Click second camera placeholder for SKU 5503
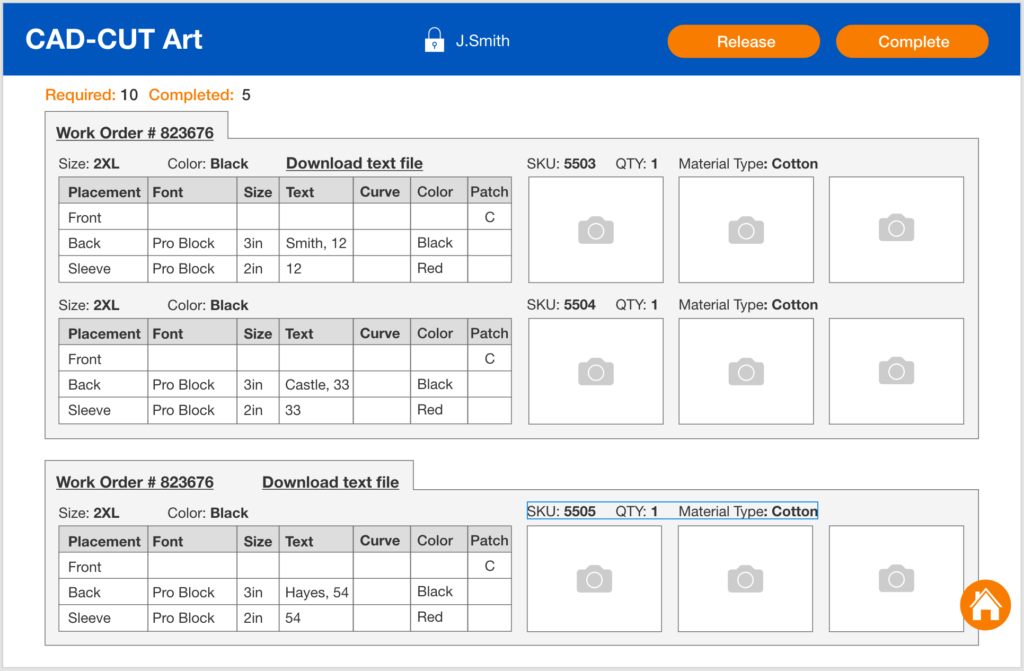 746,230
